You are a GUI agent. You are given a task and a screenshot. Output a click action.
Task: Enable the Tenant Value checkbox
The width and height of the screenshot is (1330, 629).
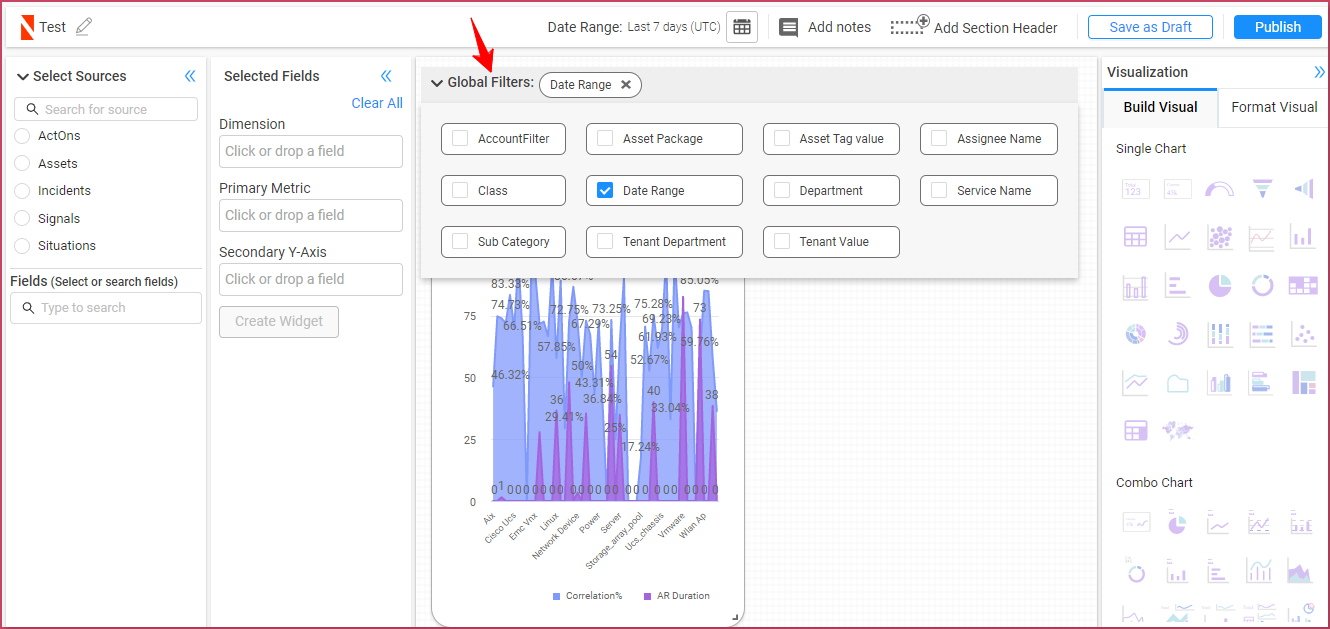[782, 241]
